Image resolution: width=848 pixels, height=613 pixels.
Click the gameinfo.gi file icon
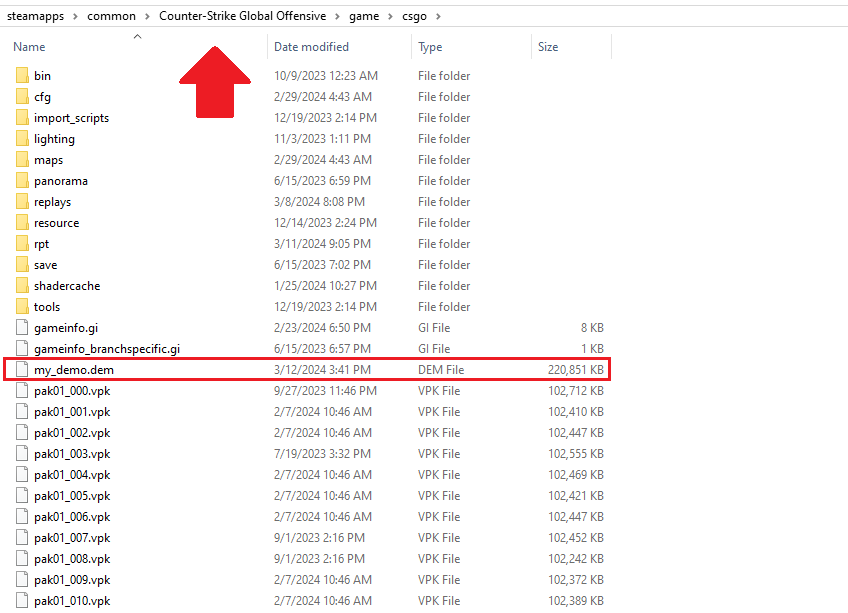21,327
